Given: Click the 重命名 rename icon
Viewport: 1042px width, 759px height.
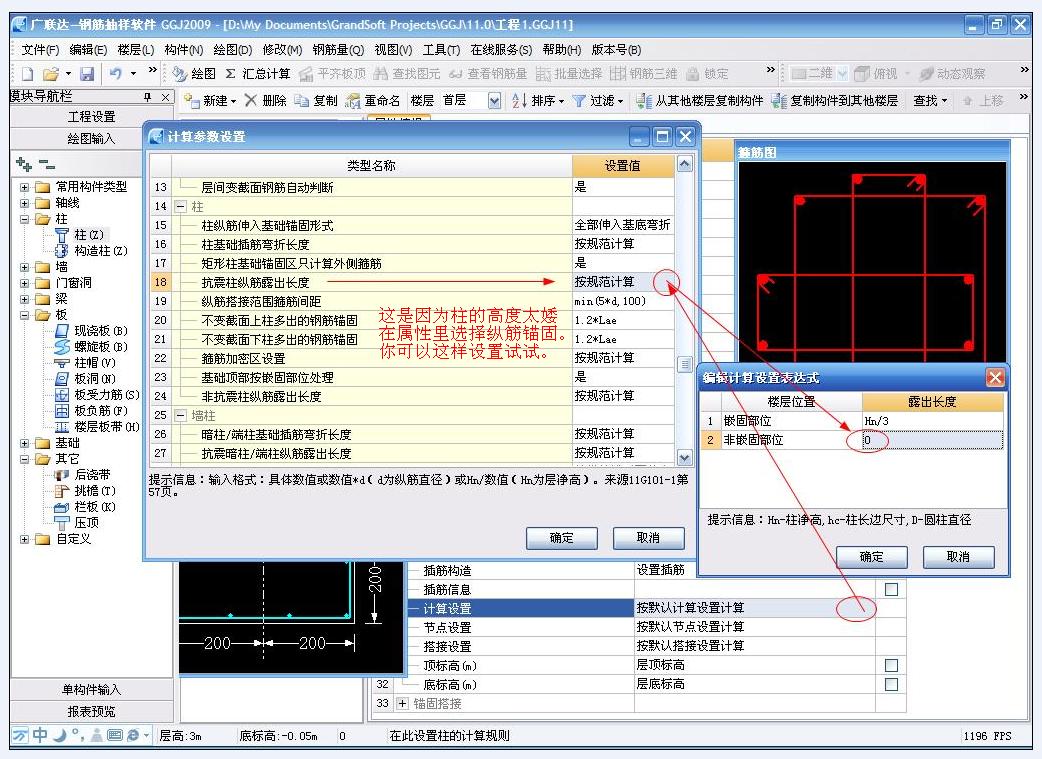Looking at the screenshot, I should (x=353, y=101).
